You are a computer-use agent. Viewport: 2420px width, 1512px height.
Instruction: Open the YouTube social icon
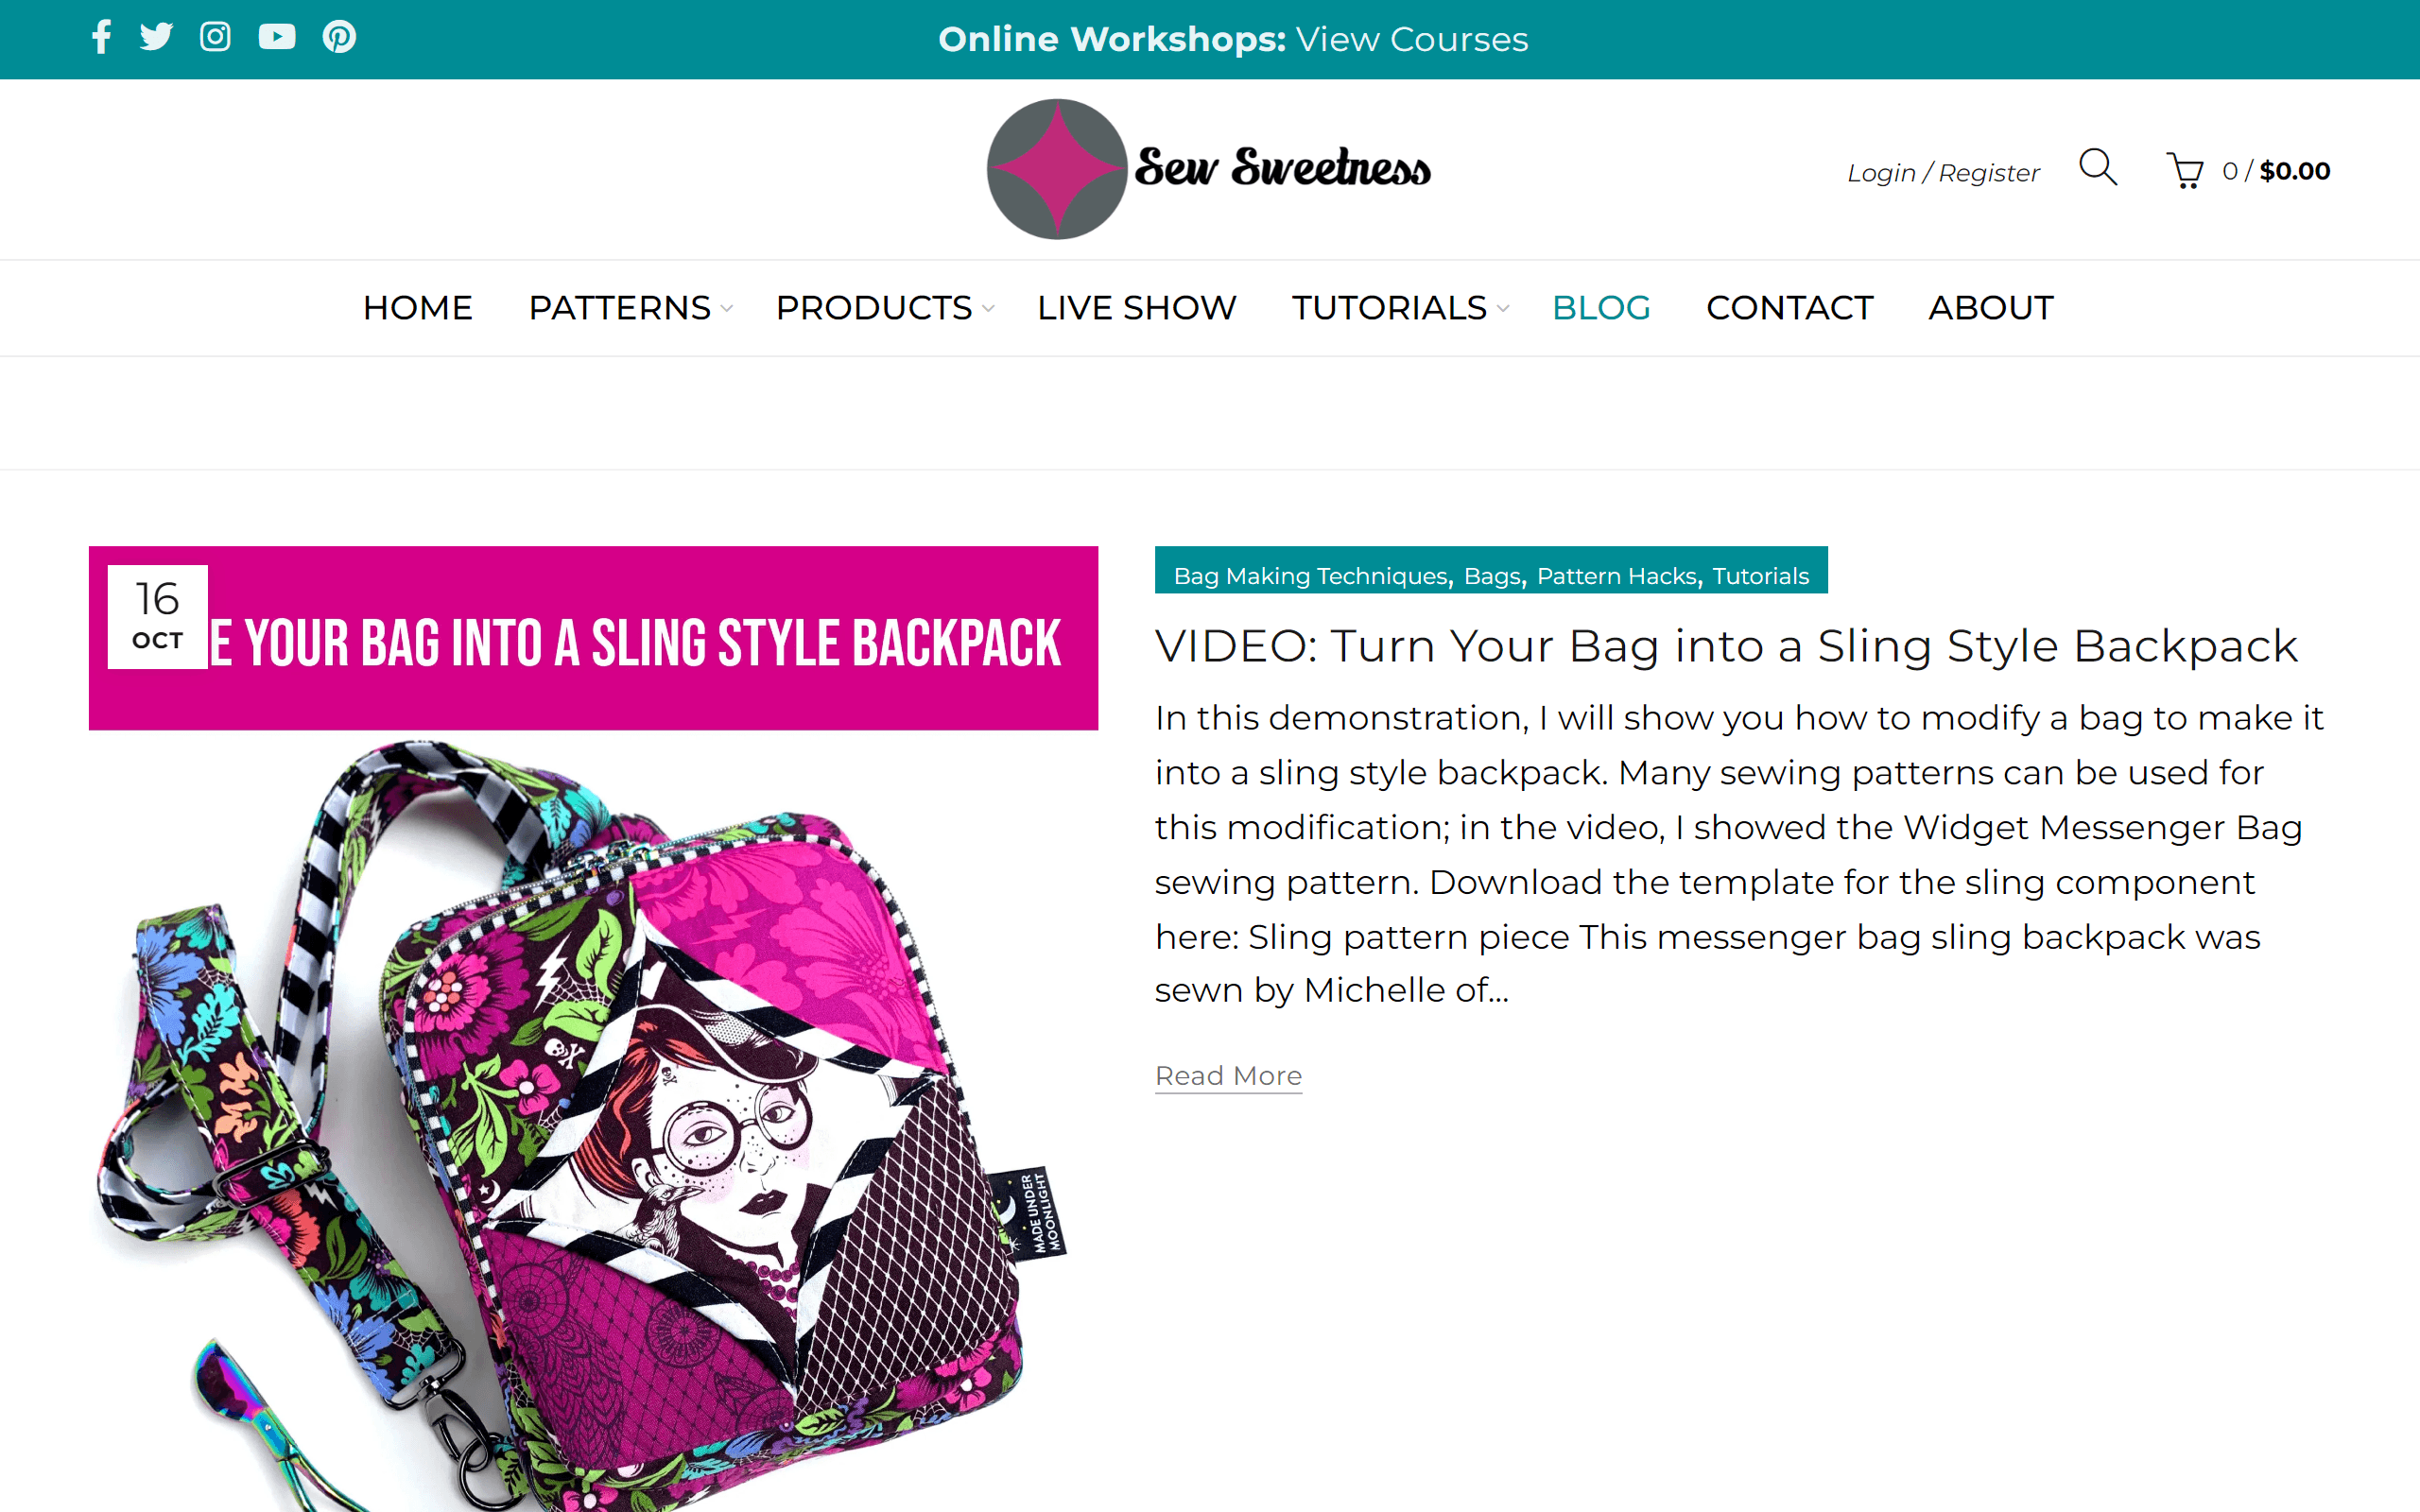(277, 37)
